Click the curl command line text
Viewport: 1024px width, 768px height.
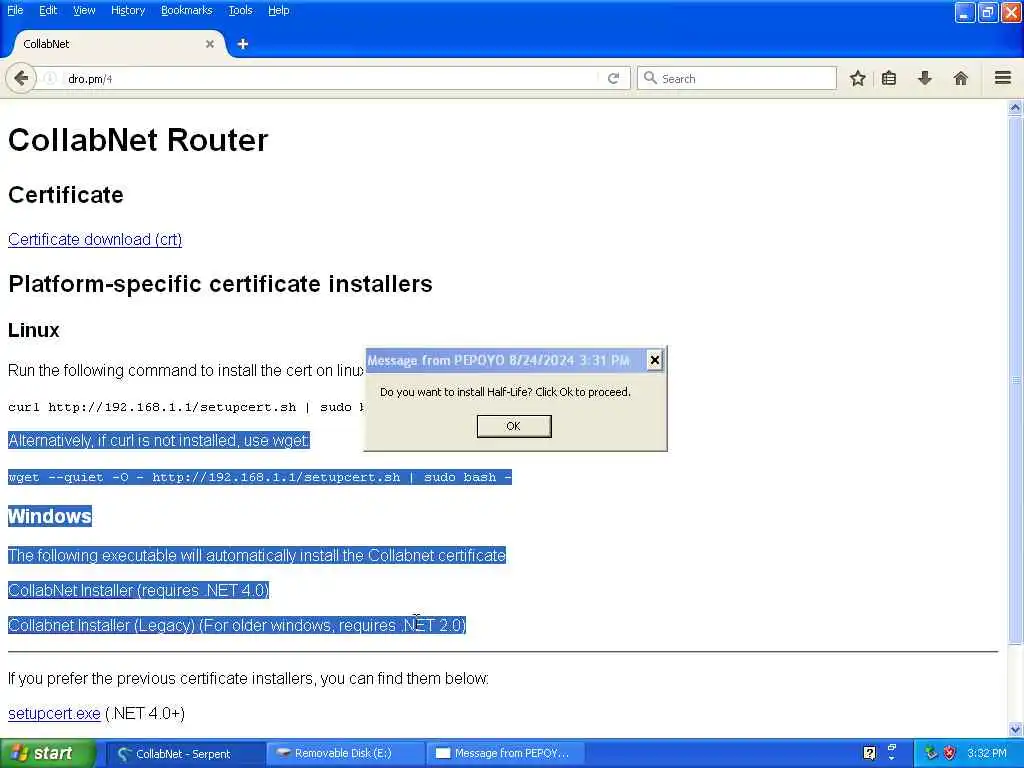(x=186, y=408)
